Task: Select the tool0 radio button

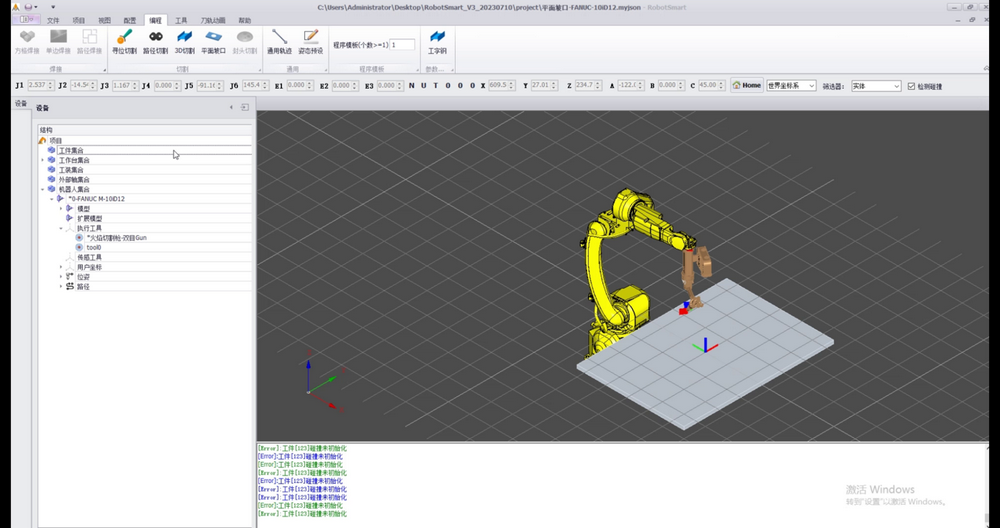Action: 79,247
